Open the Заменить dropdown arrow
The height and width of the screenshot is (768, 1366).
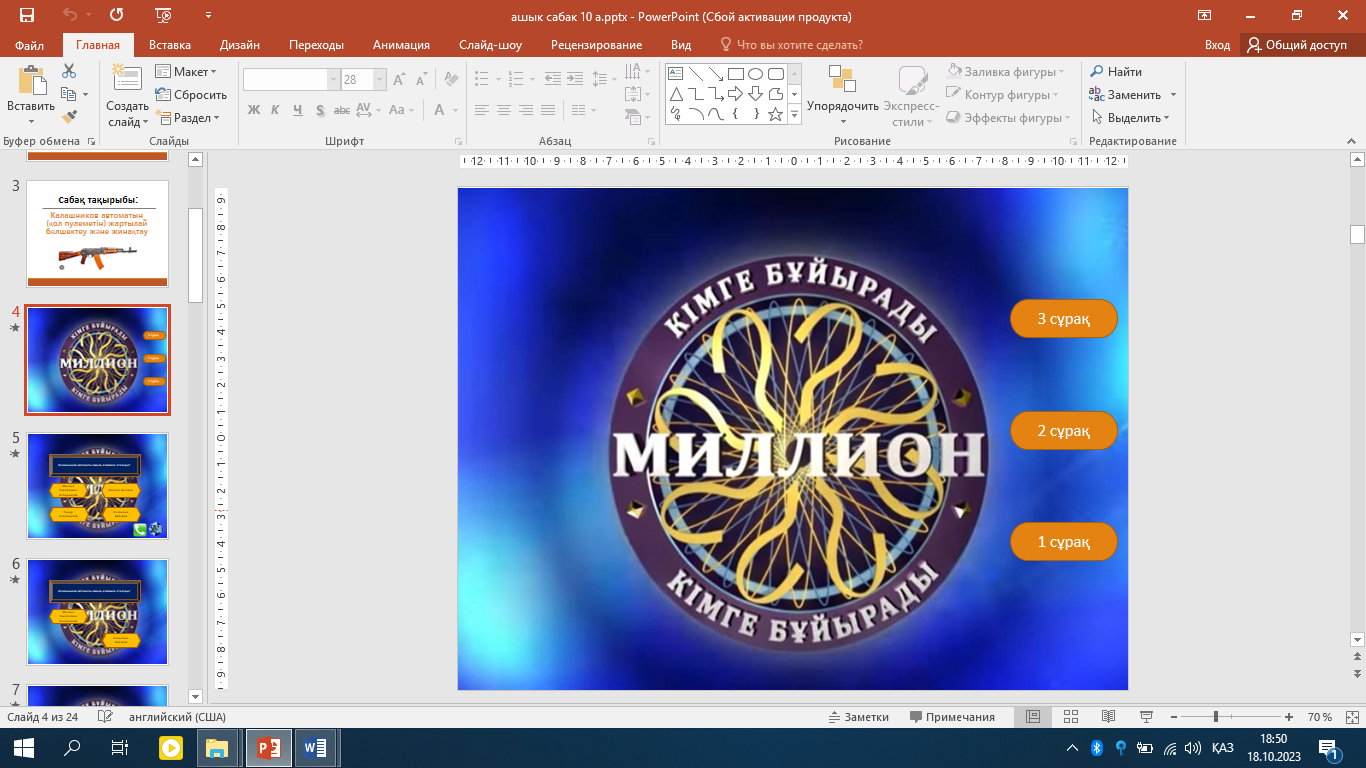1173,95
